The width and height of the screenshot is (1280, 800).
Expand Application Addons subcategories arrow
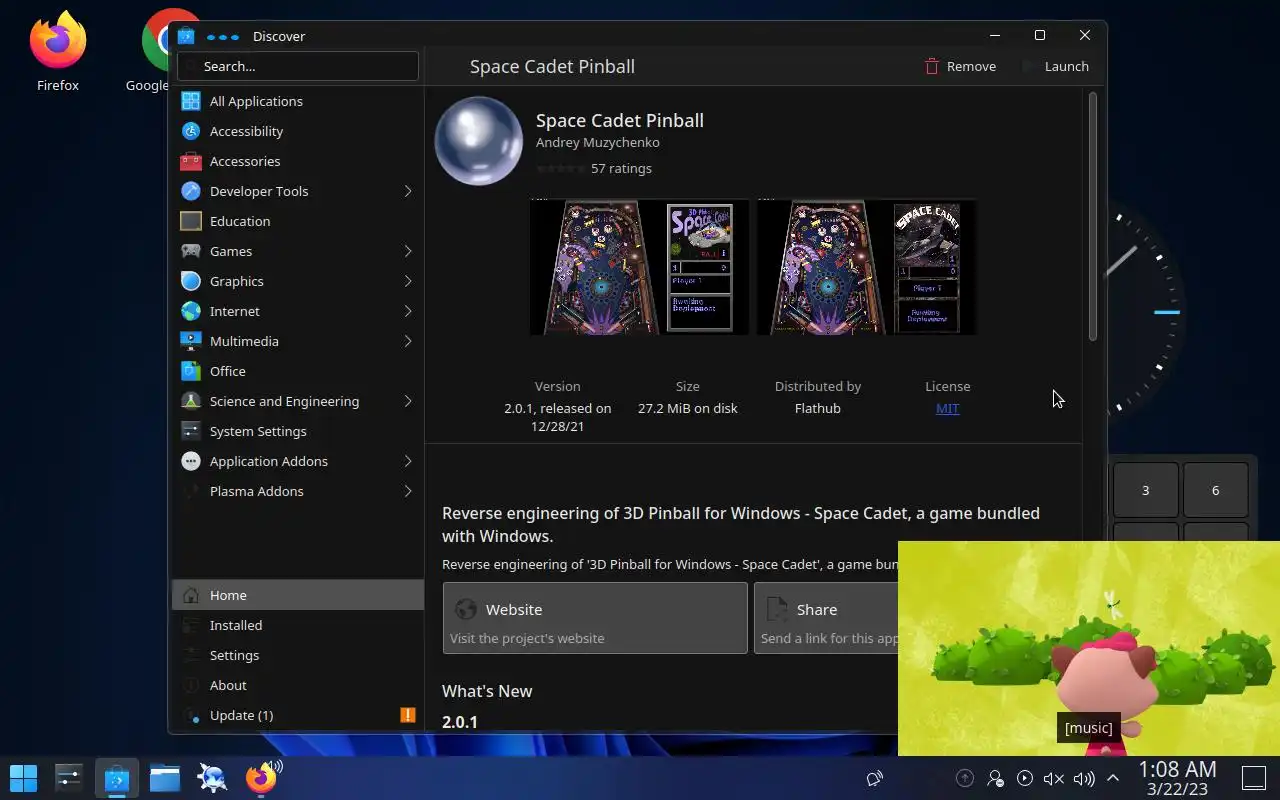pyautogui.click(x=408, y=461)
